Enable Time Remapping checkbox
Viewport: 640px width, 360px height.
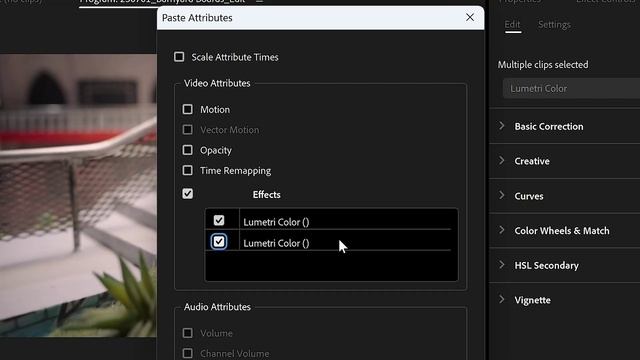187,170
